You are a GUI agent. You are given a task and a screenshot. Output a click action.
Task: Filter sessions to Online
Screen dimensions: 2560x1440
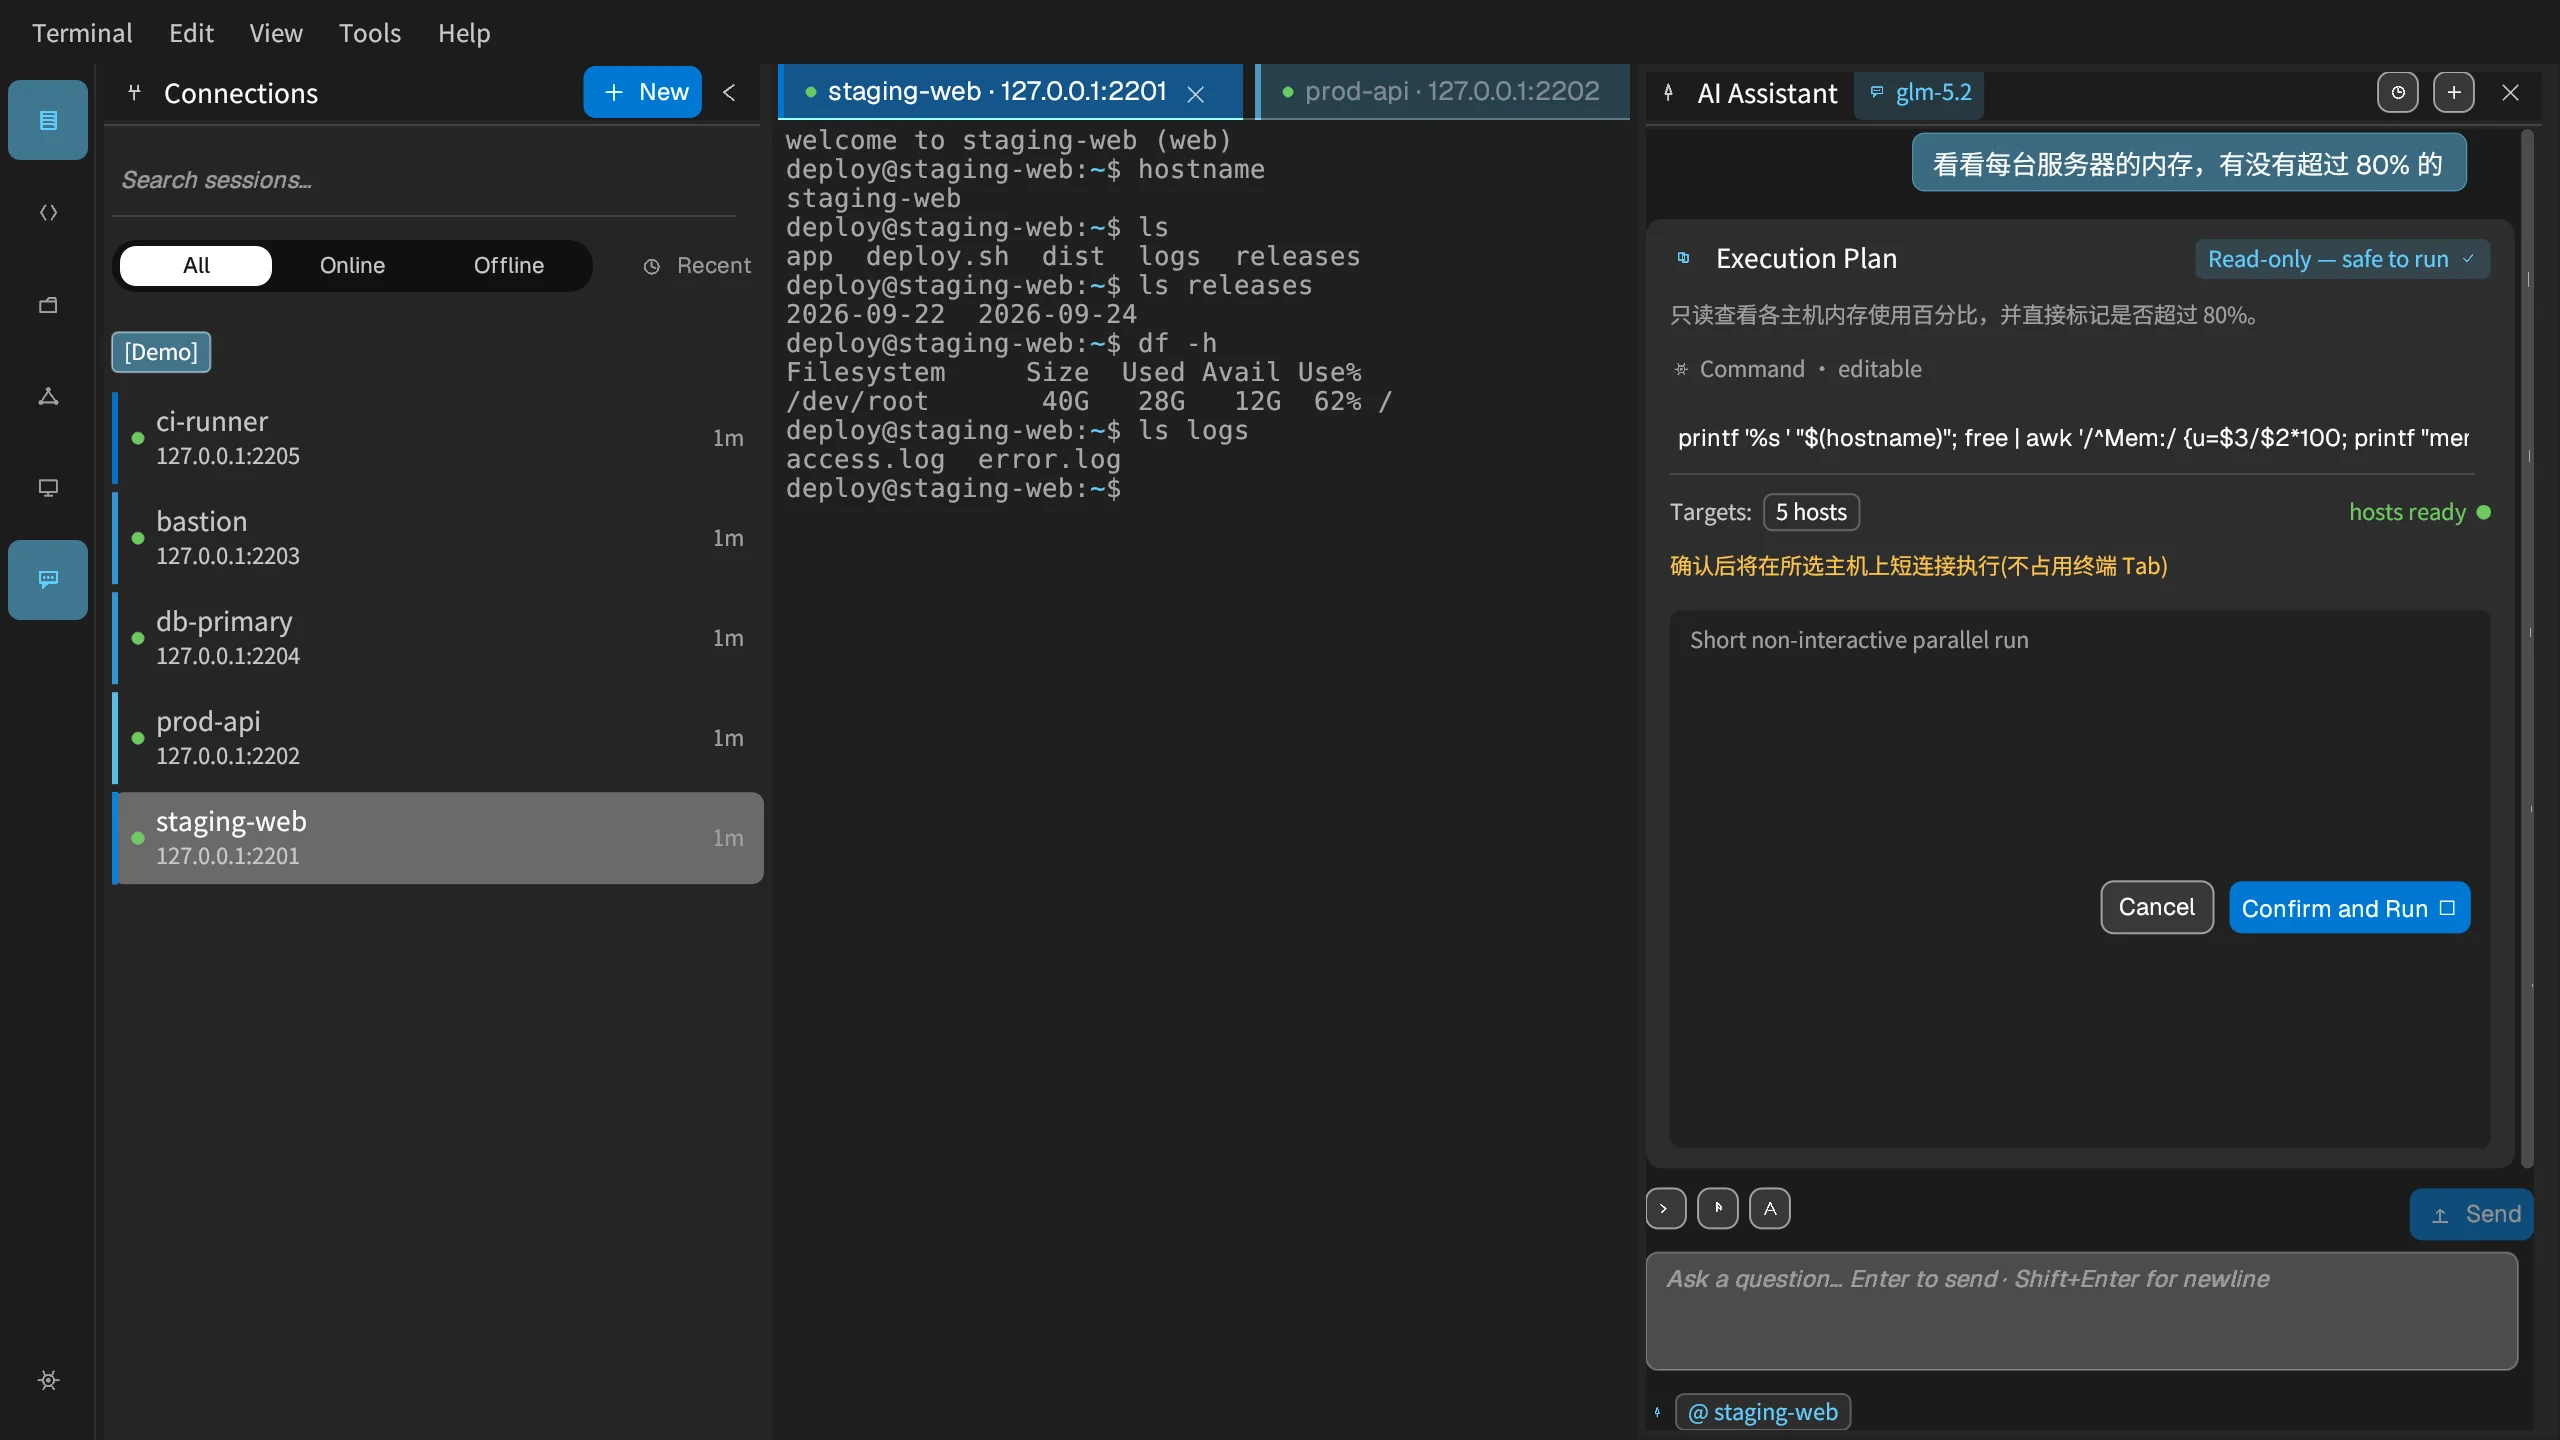[x=352, y=265]
